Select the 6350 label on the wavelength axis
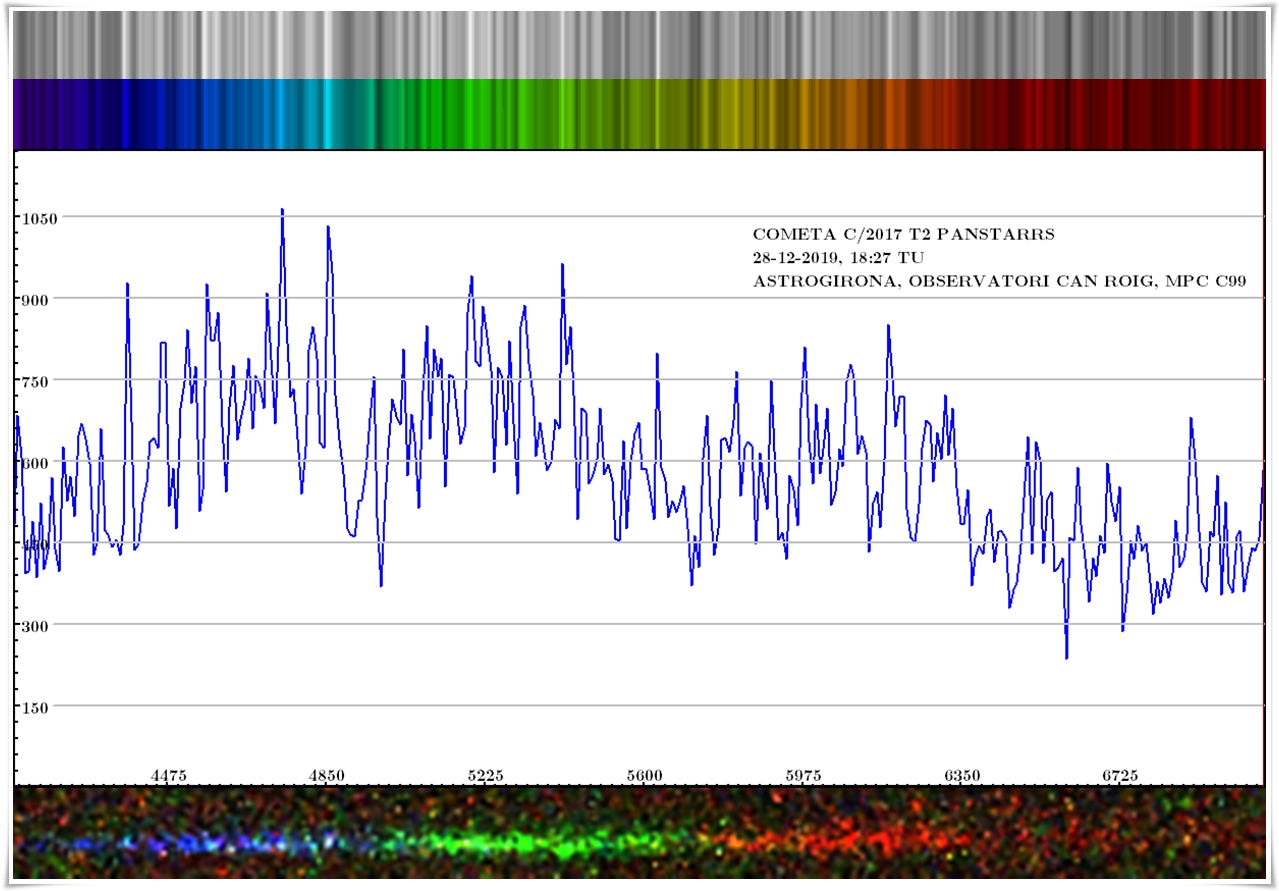The width and height of the screenshot is (1279, 891). click(962, 775)
